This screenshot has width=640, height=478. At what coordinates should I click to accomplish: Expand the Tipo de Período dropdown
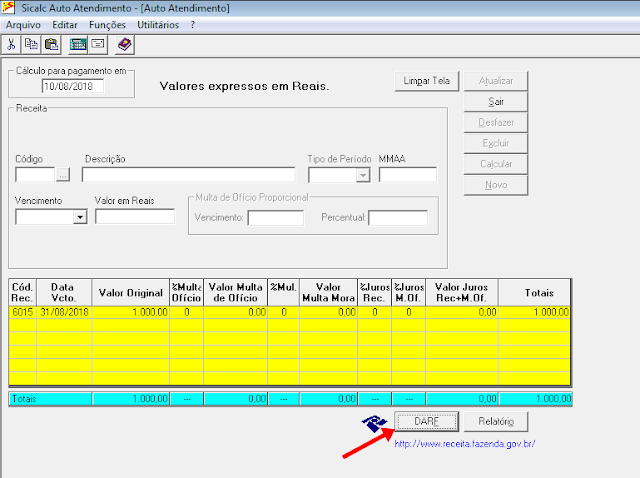(x=362, y=175)
